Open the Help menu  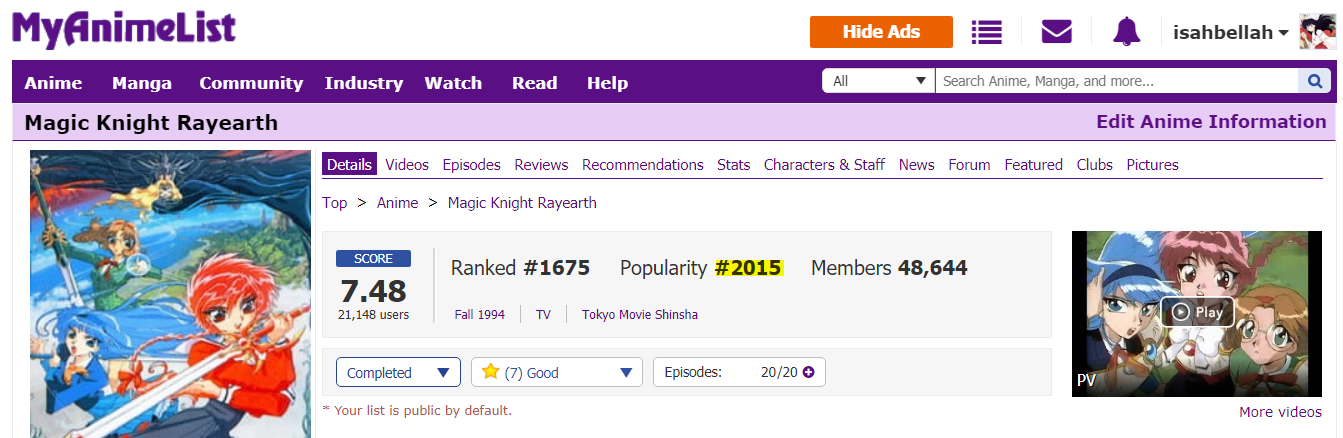tap(607, 83)
